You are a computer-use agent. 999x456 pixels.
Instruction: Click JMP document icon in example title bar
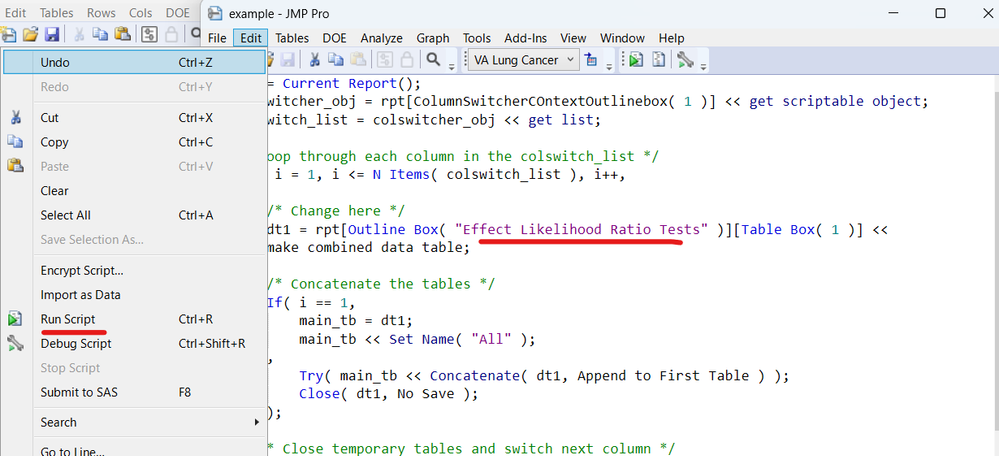pos(216,13)
